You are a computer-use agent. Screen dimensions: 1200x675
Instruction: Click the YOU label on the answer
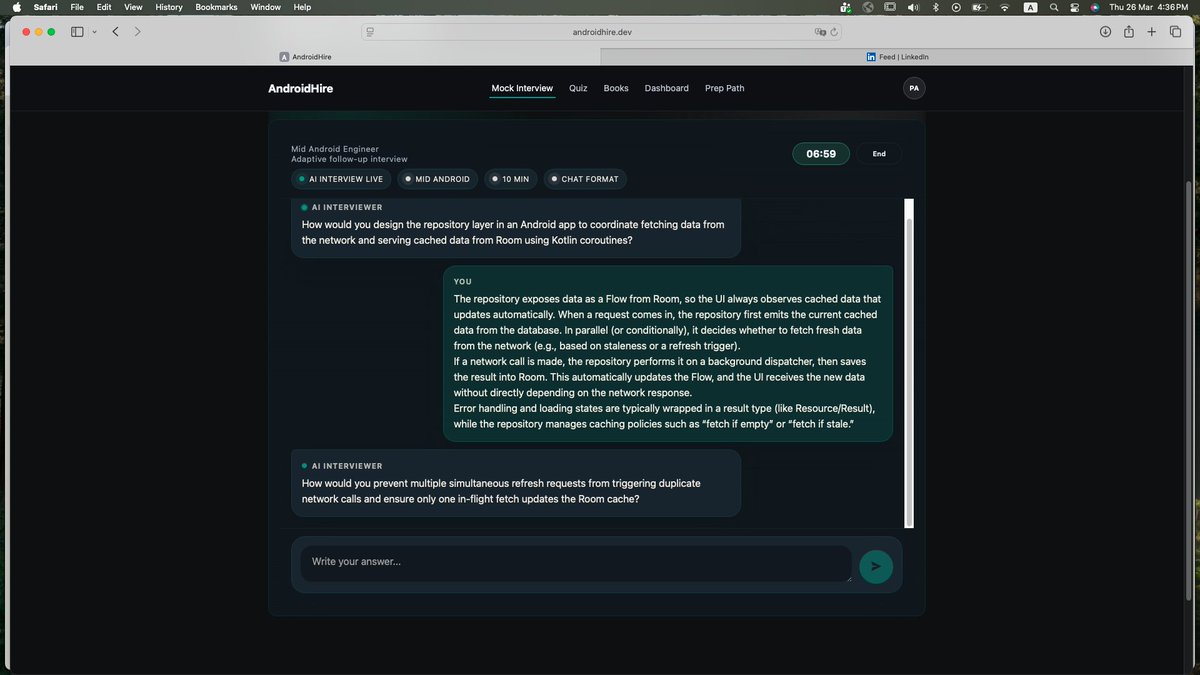(462, 282)
